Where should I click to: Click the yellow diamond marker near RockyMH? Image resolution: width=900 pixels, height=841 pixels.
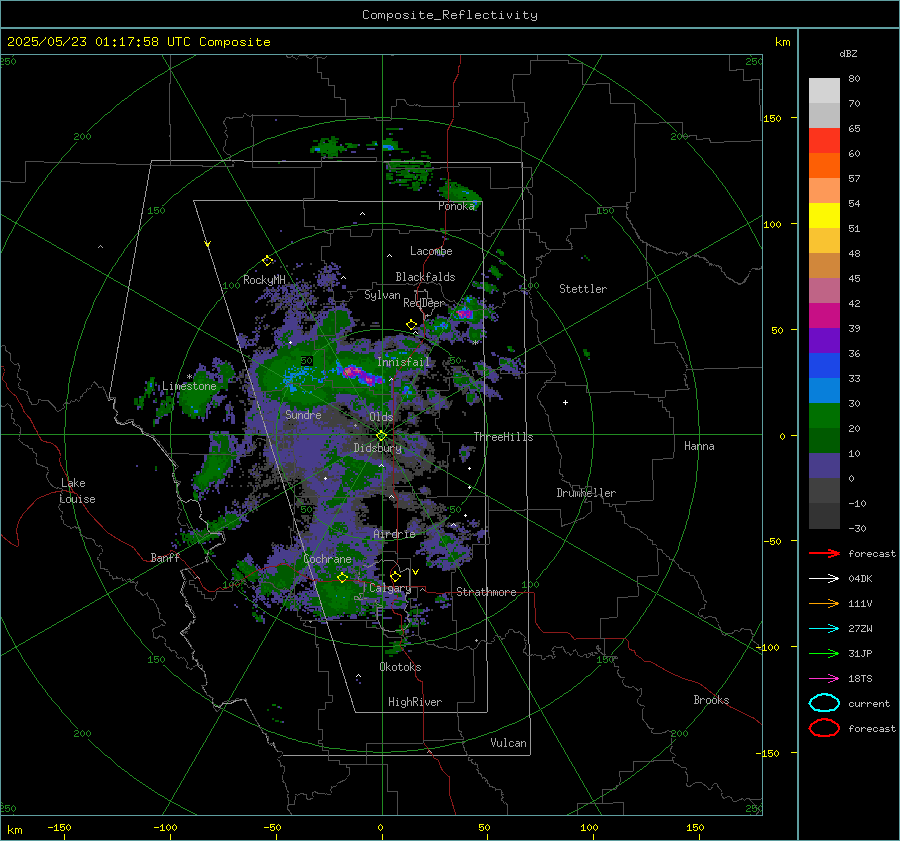point(267,261)
